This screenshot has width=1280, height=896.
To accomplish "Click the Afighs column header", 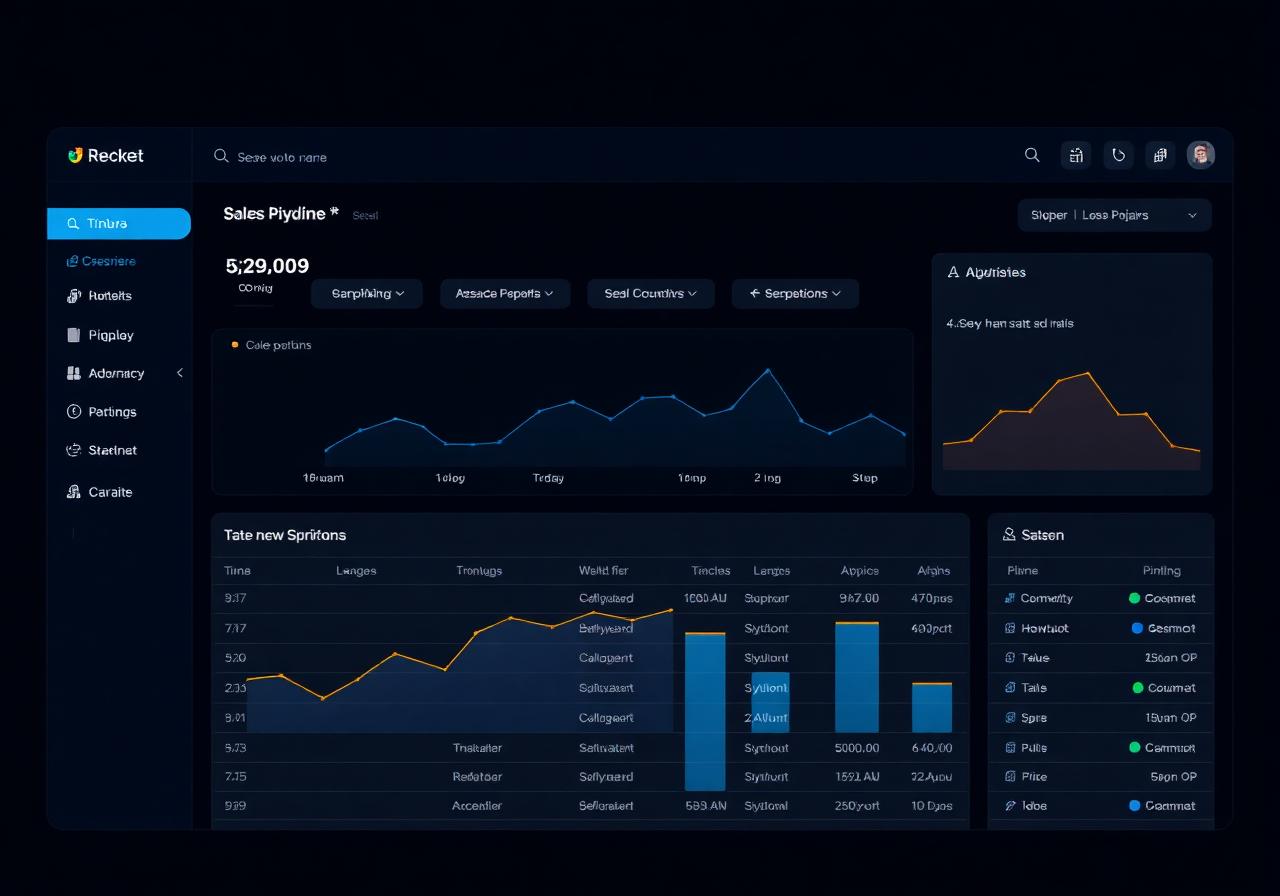I will (x=934, y=571).
